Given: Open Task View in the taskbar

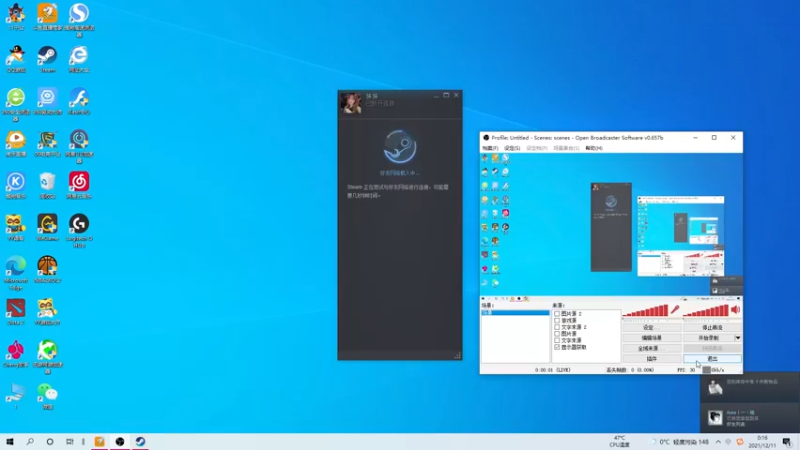Looking at the screenshot, I should tap(70, 441).
